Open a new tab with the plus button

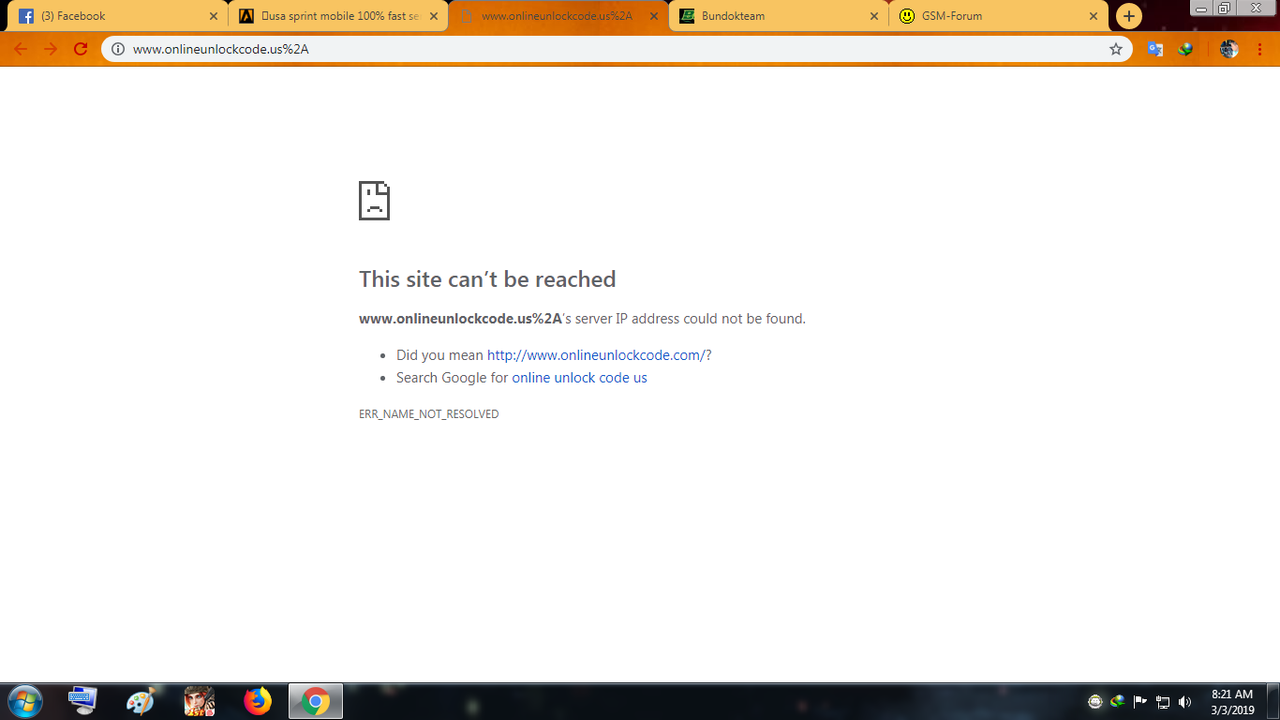click(x=1128, y=16)
